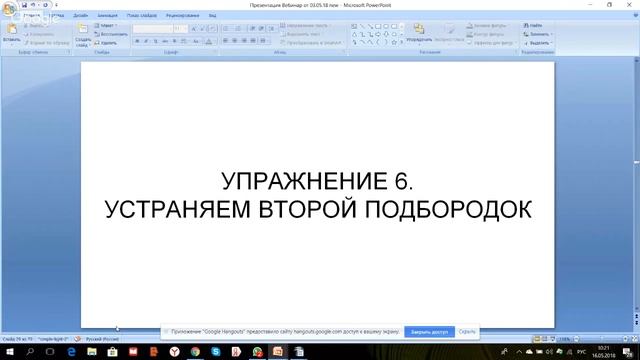
Task: Select the oval shape in gallery
Action: point(386,27)
